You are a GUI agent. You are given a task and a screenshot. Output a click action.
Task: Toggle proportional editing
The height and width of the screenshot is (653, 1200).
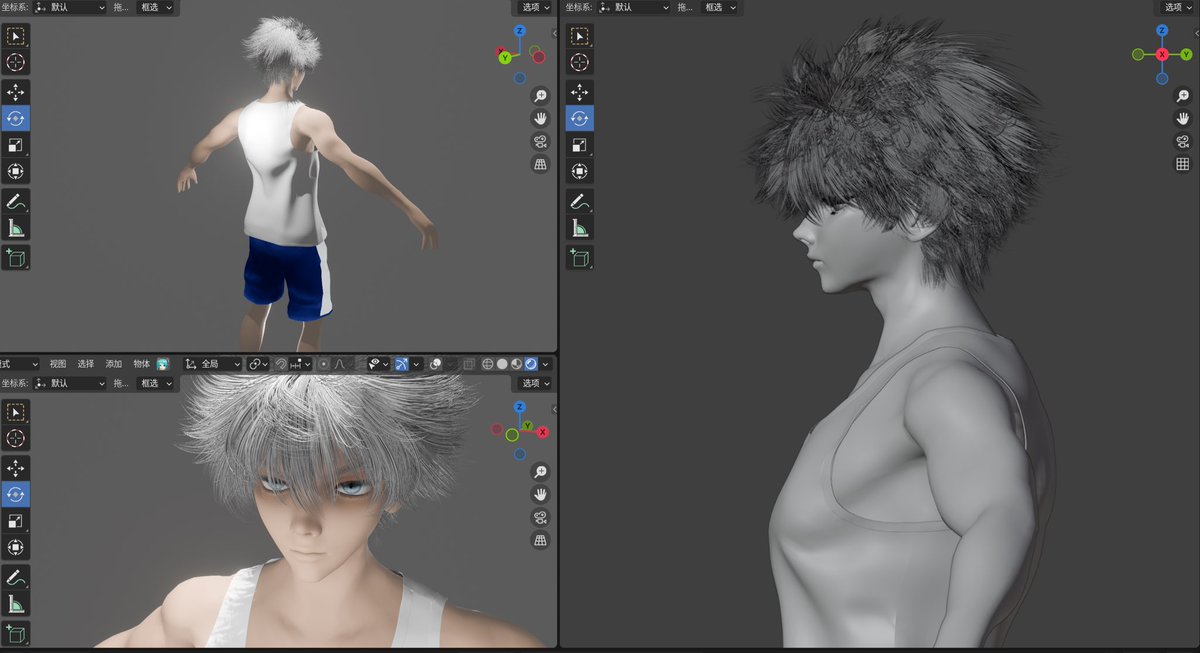(324, 364)
